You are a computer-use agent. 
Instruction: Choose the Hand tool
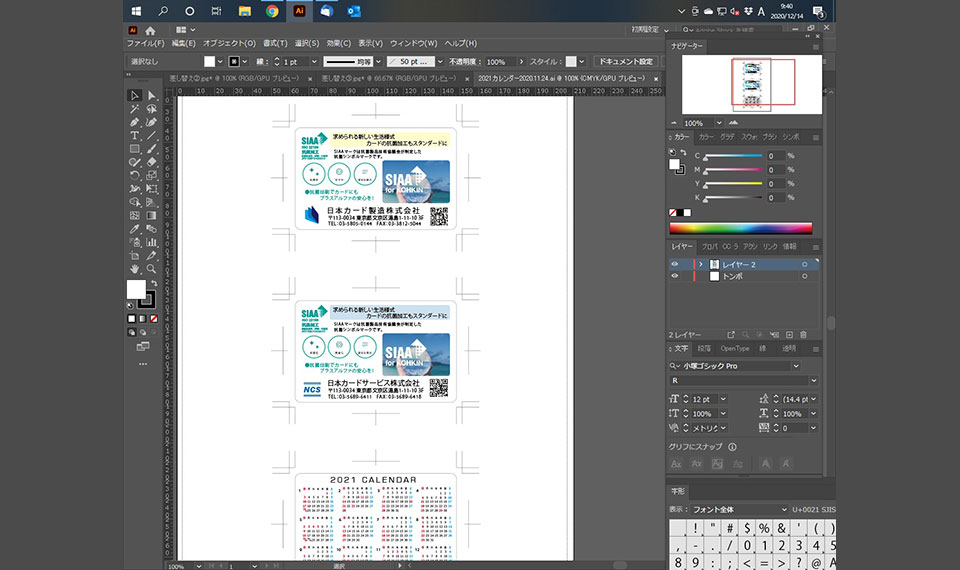[134, 269]
